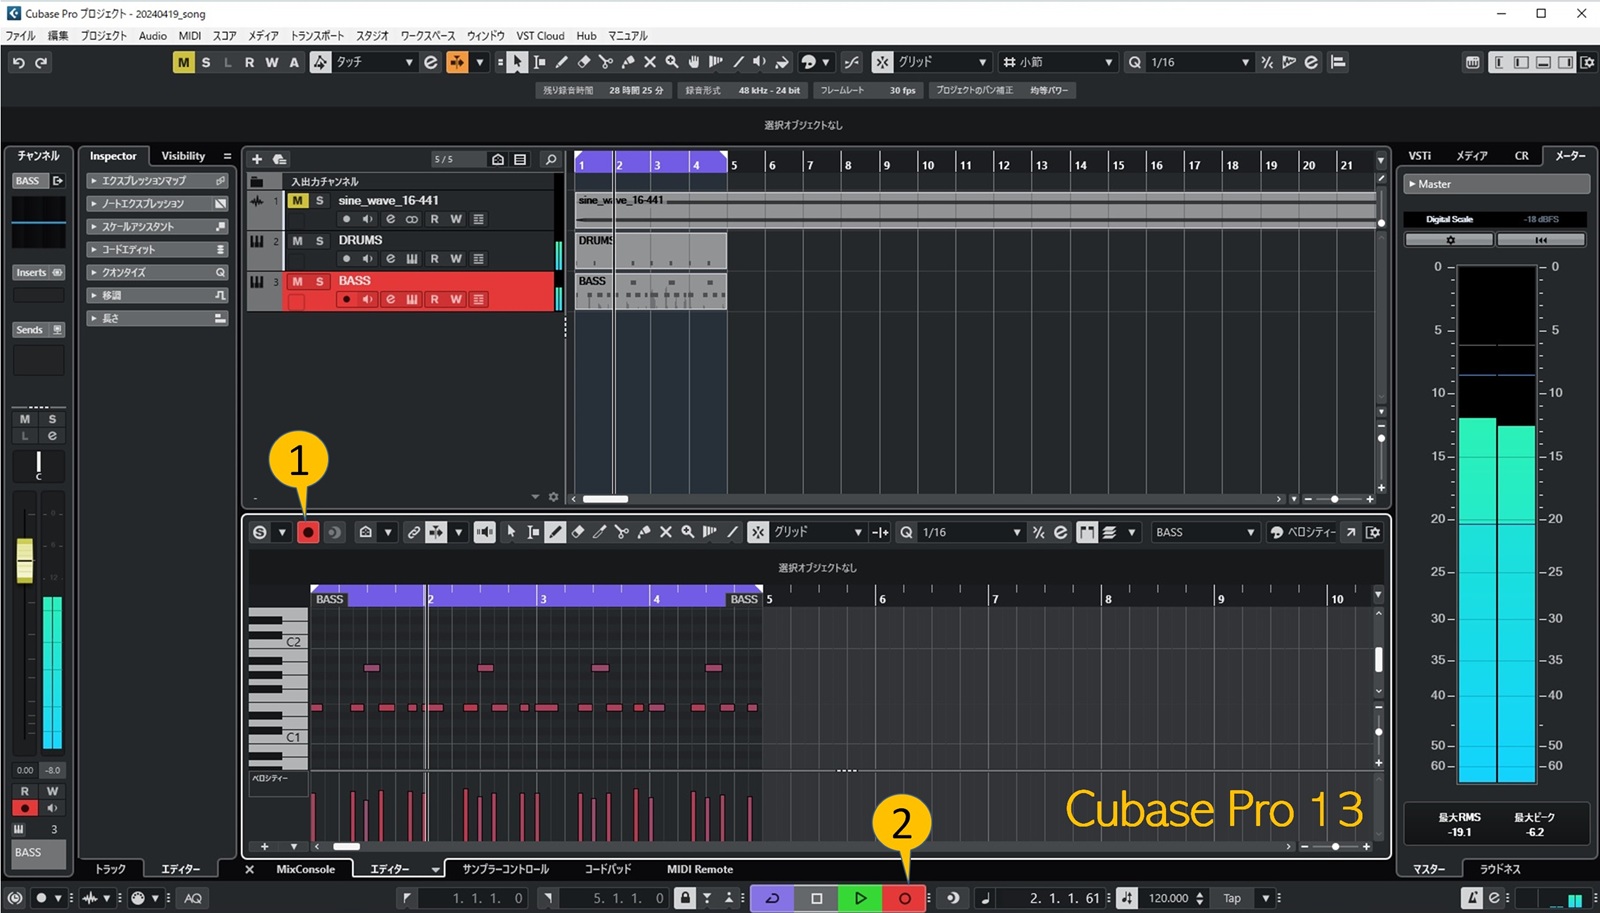1600x913 pixels.
Task: Open automation mode タッチ dropdown
Action: [x=375, y=62]
